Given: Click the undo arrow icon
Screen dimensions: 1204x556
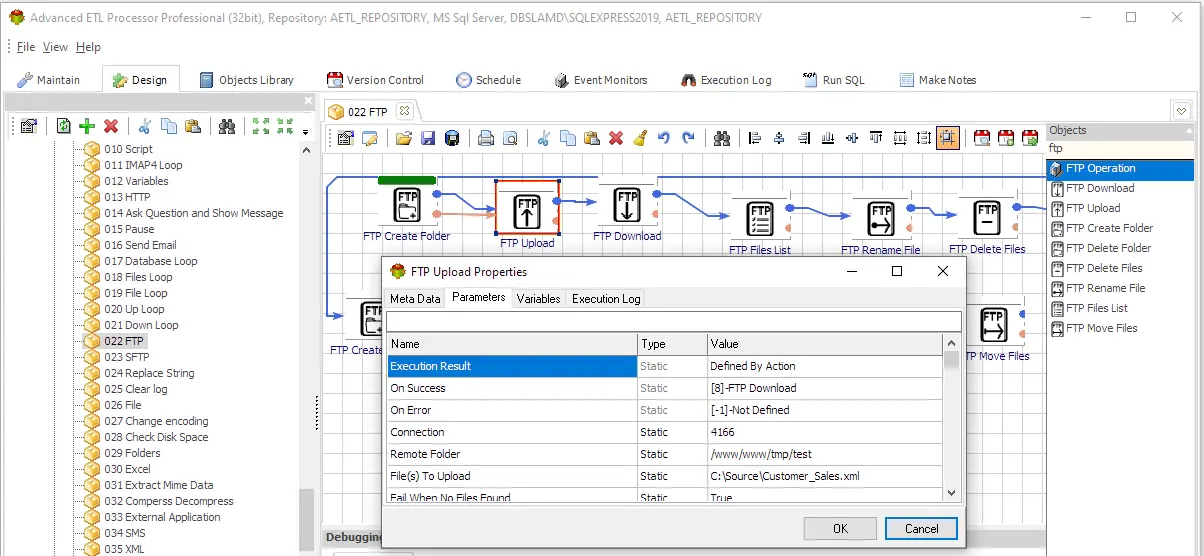Looking at the screenshot, I should click(x=664, y=138).
